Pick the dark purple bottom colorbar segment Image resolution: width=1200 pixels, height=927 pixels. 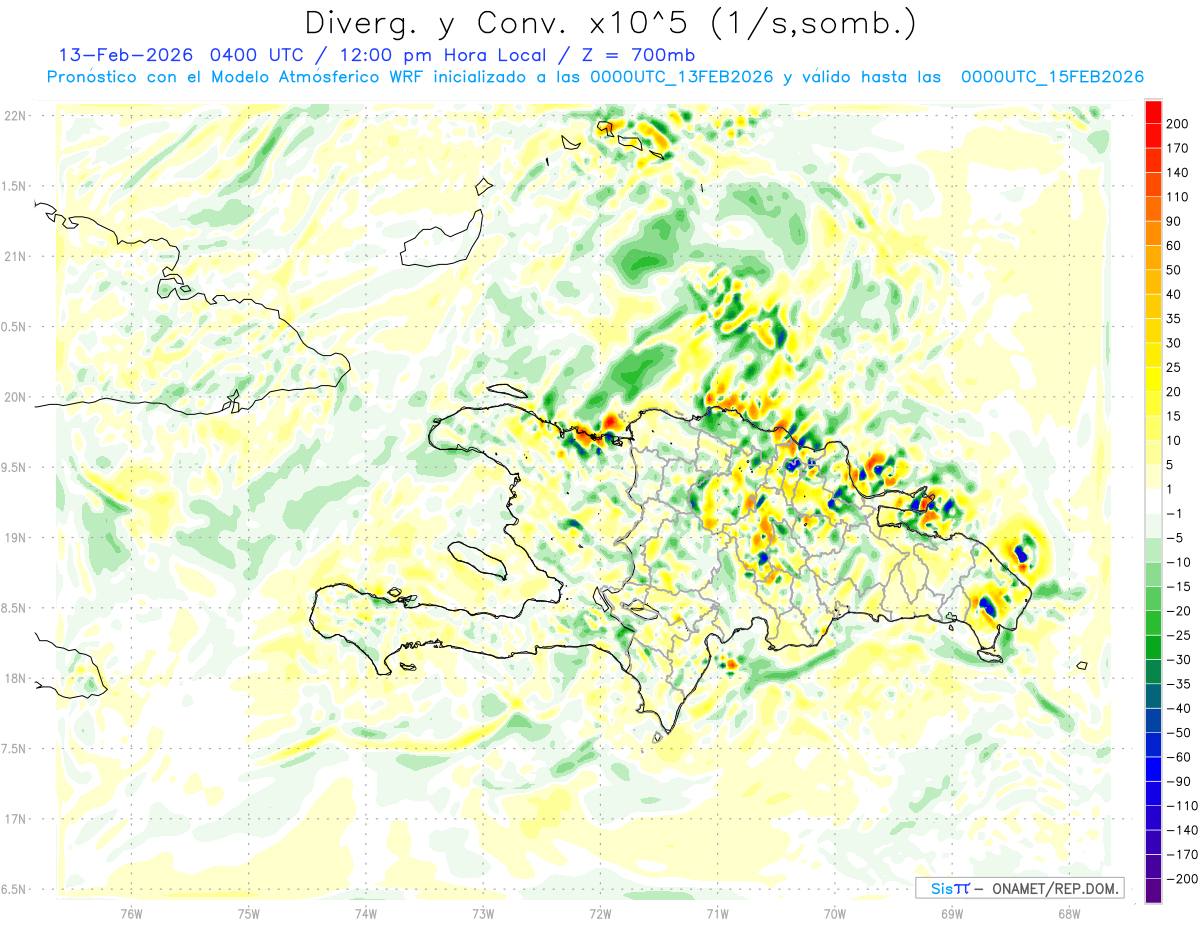tap(1153, 891)
